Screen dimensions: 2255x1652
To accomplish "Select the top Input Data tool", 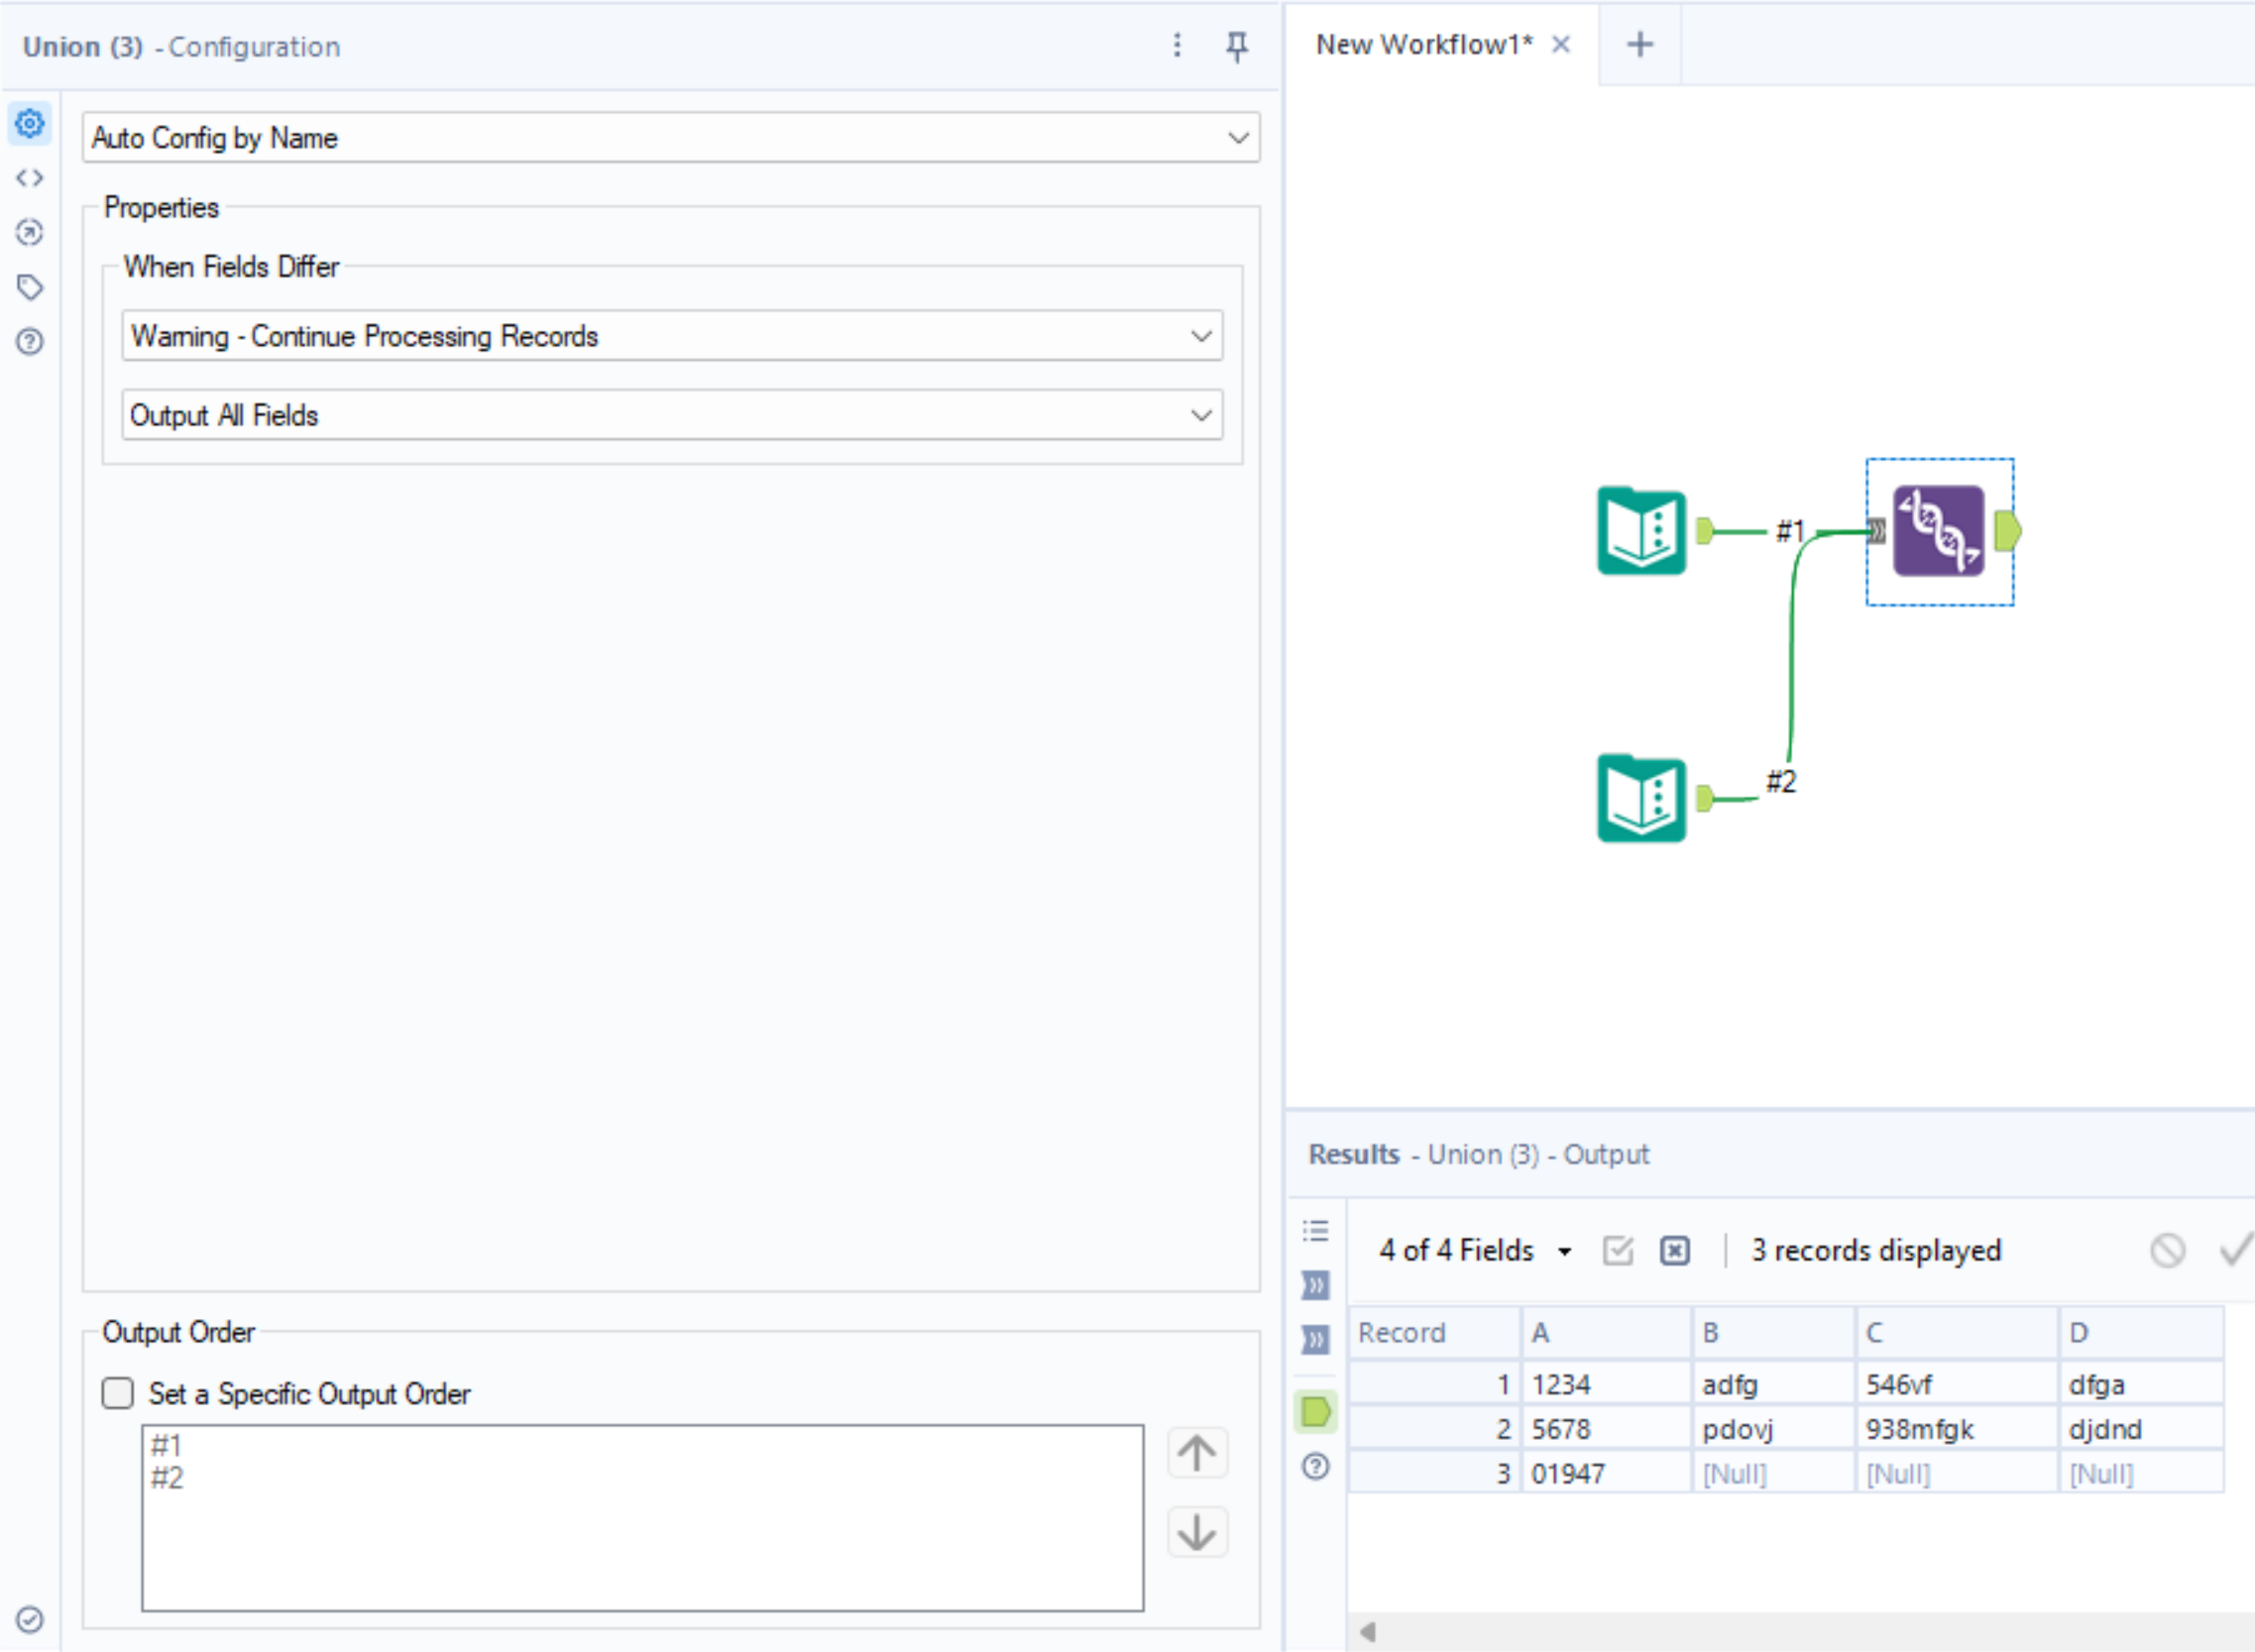I will pyautogui.click(x=1641, y=531).
